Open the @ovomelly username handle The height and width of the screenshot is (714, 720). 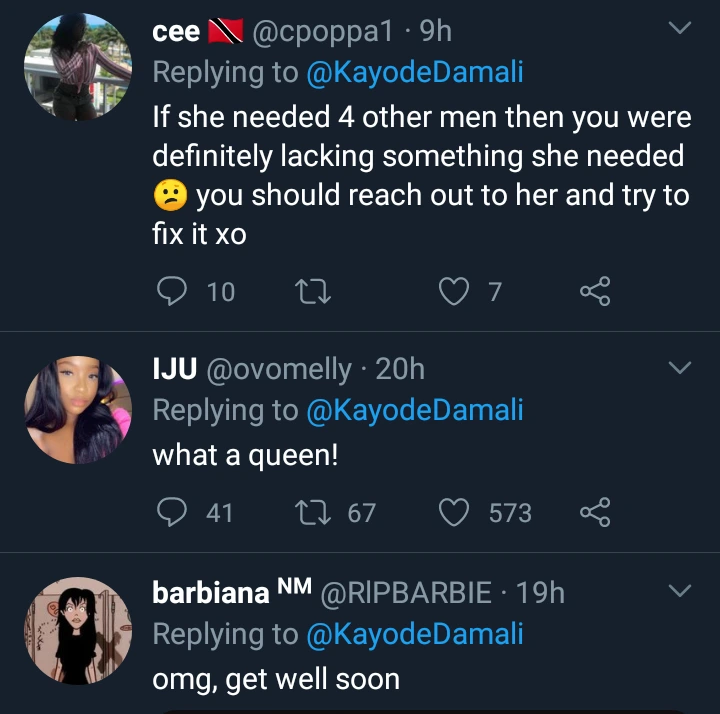(x=279, y=370)
